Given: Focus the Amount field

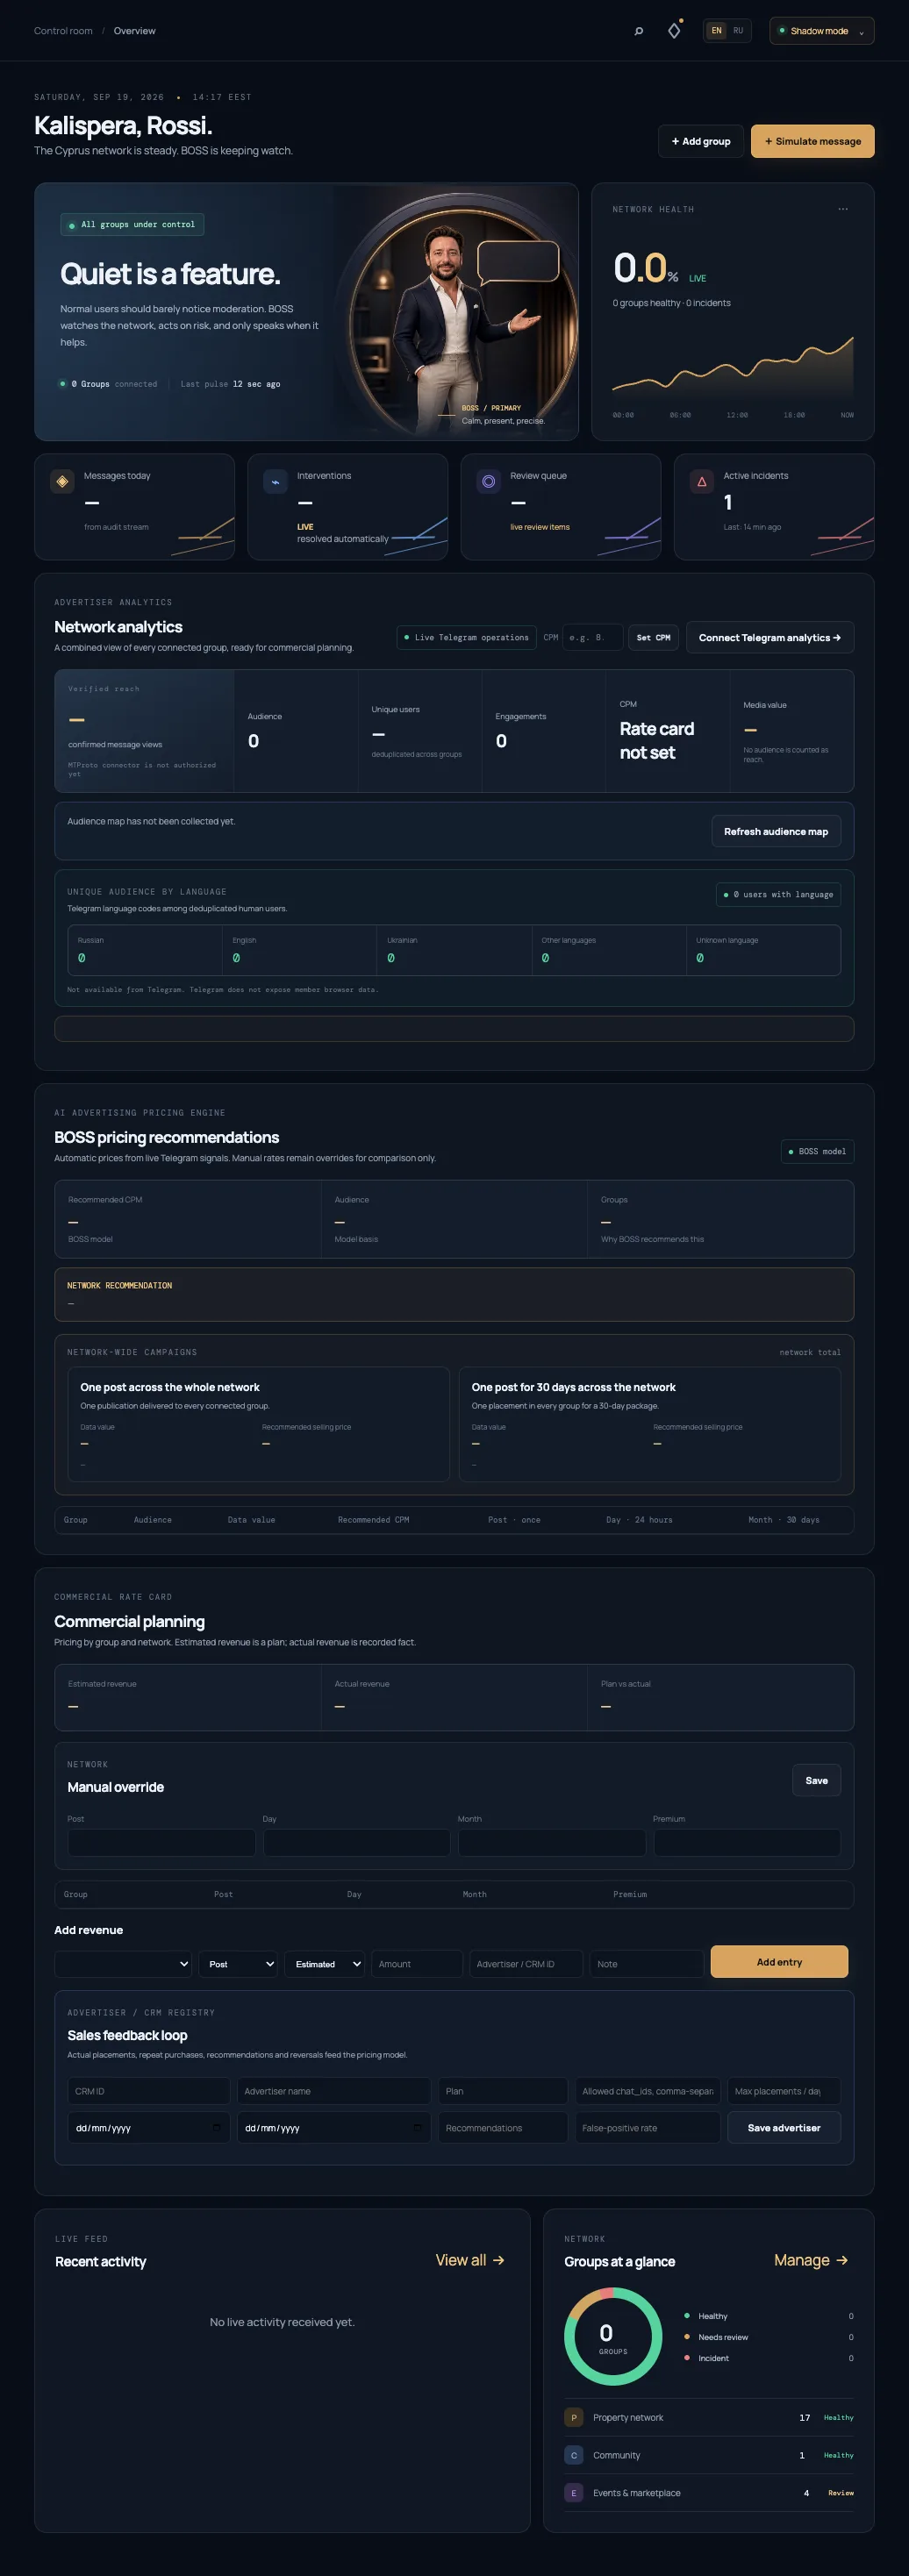Looking at the screenshot, I should 417,1964.
